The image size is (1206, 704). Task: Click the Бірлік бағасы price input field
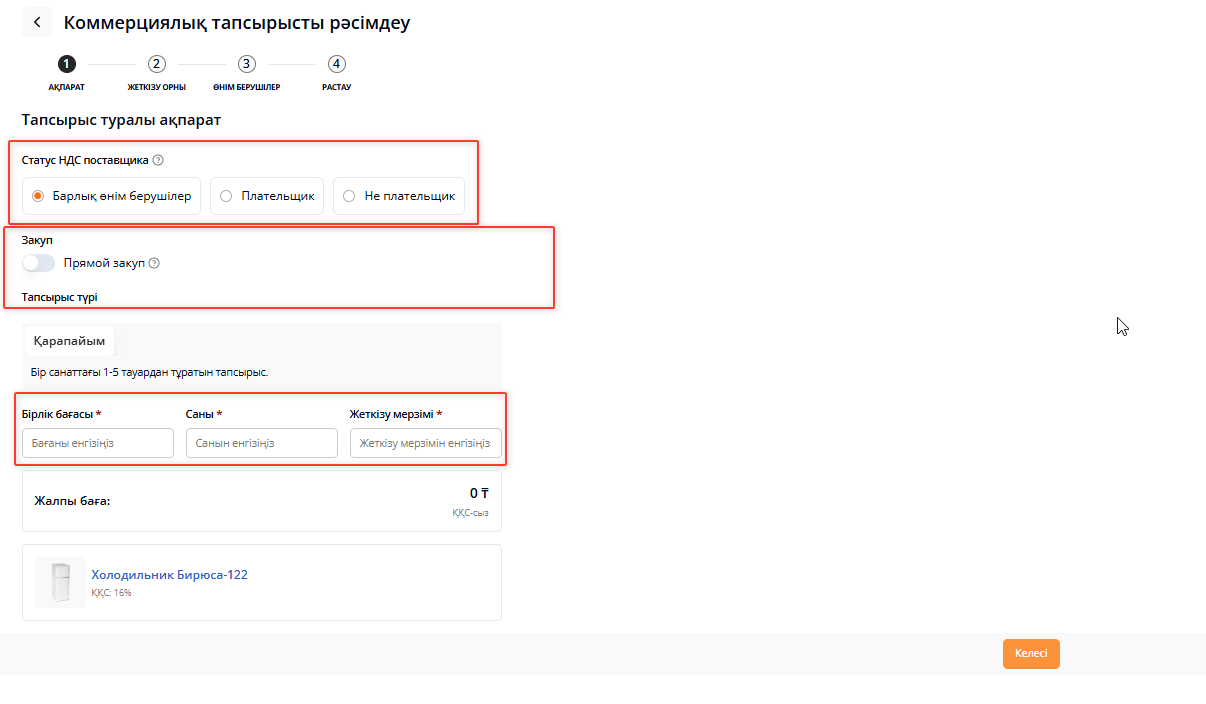tap(98, 443)
